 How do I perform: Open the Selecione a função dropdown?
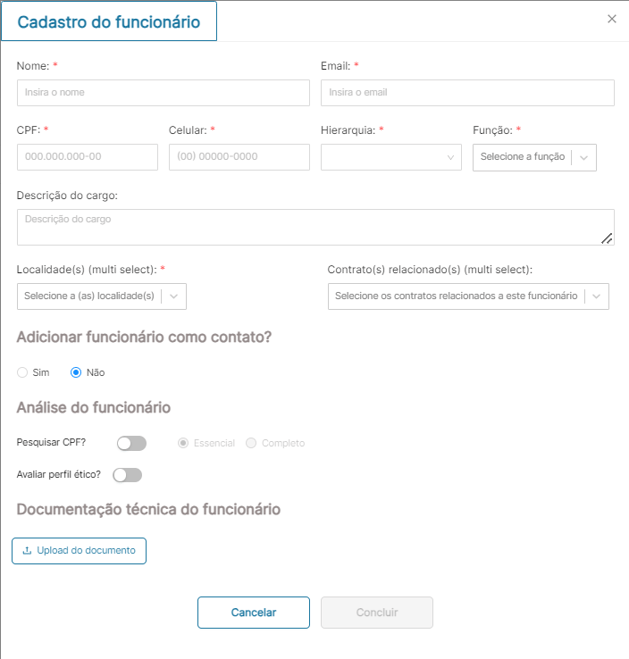[x=522, y=158]
